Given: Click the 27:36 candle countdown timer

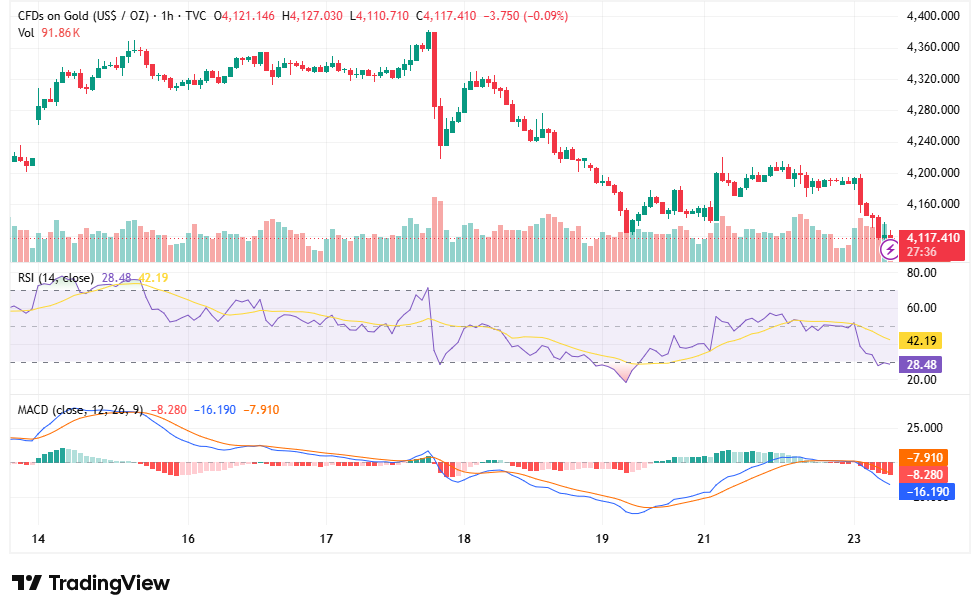Looking at the screenshot, I should click(921, 252).
